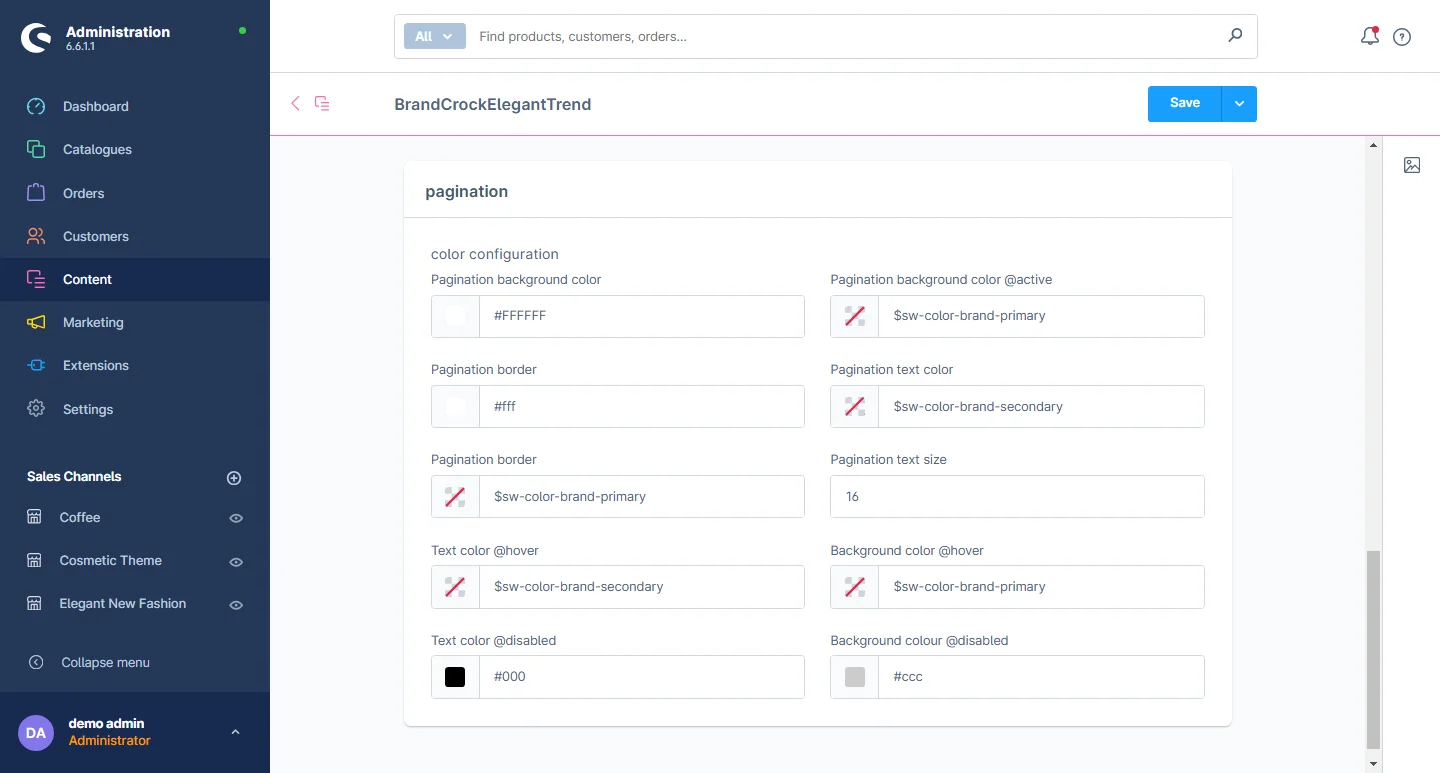Add a new sales channel with plus icon
This screenshot has width=1440, height=773.
click(234, 478)
